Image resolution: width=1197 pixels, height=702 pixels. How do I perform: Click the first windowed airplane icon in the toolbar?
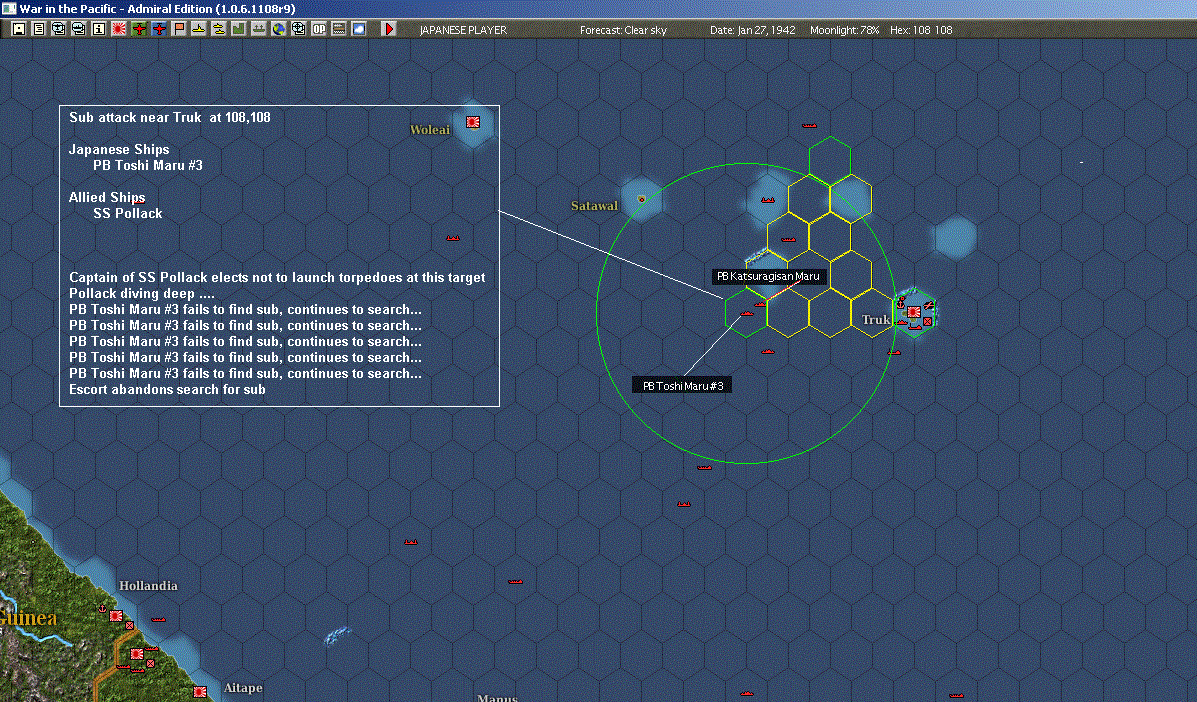(x=59, y=29)
